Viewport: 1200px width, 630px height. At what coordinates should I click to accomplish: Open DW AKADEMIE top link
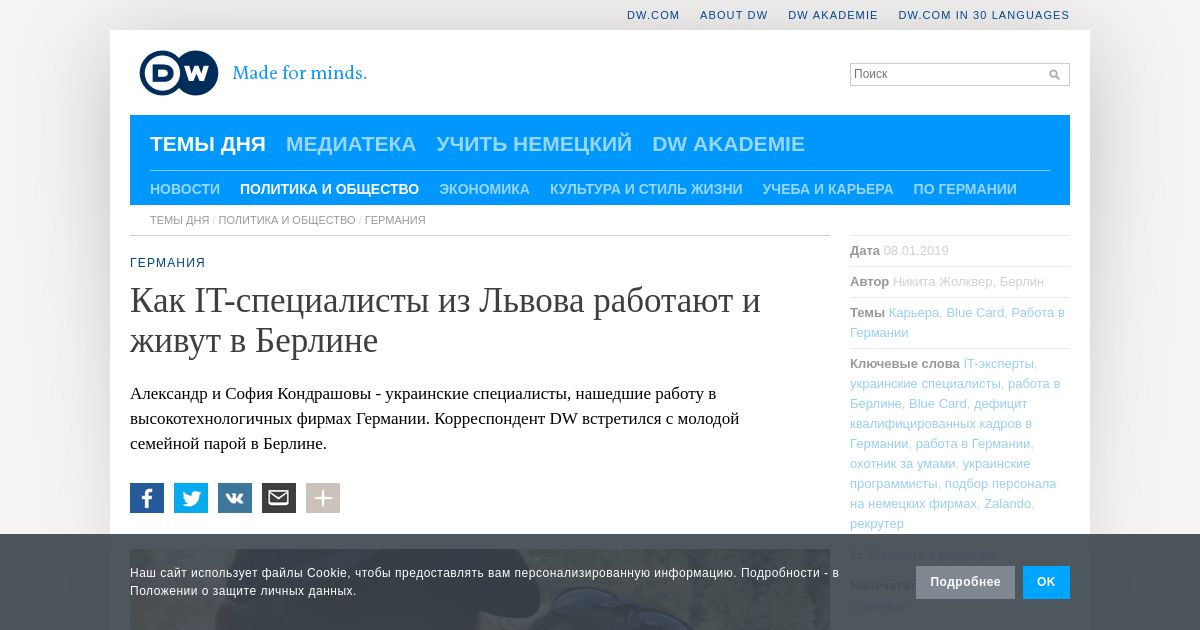833,15
